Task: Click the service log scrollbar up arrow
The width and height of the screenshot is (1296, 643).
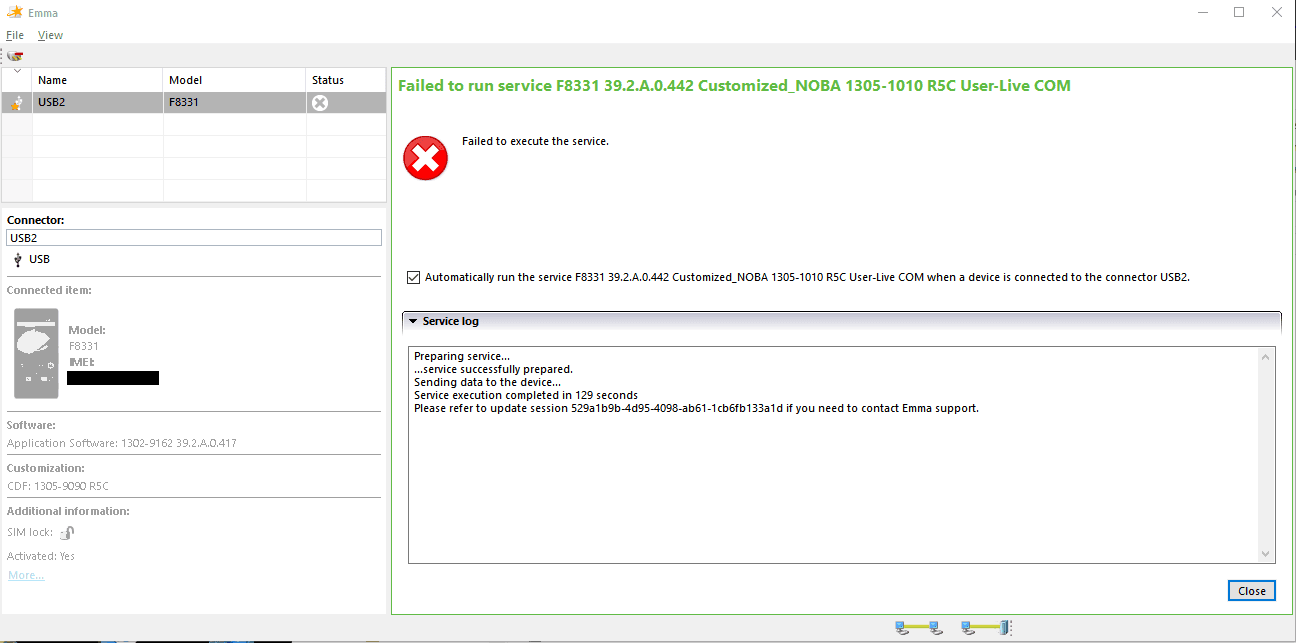Action: pos(1267,356)
